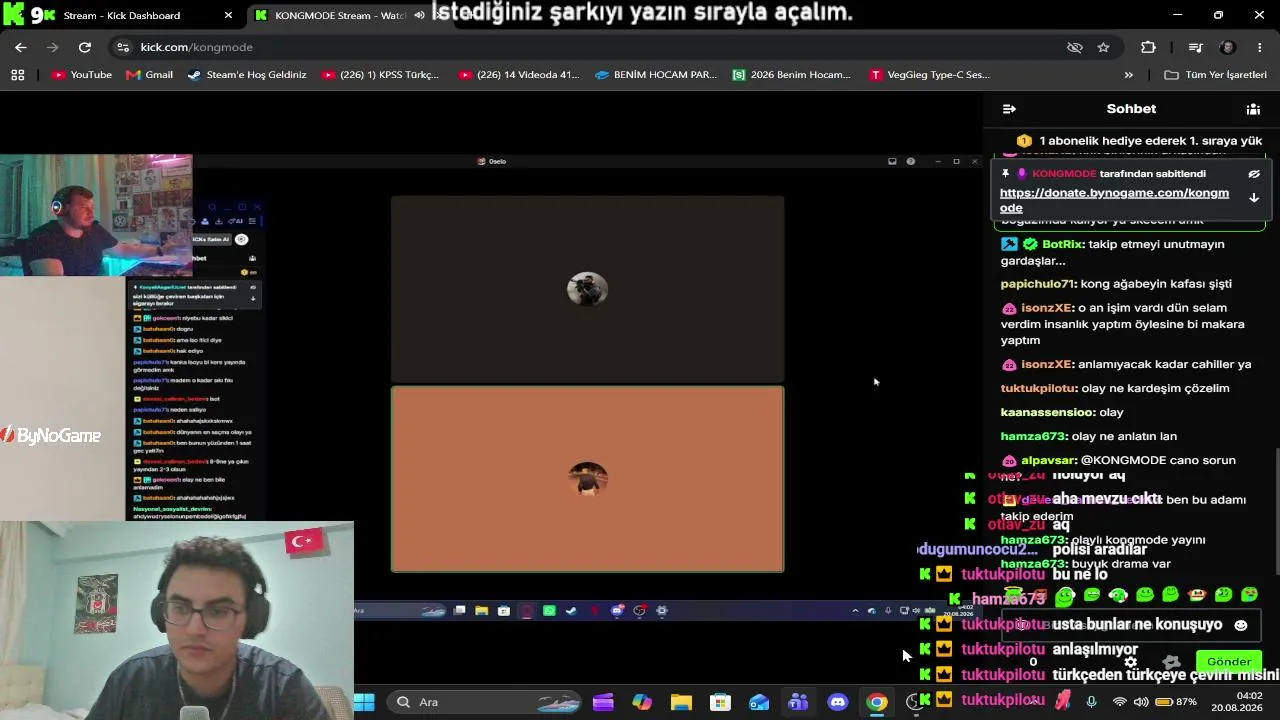The width and height of the screenshot is (1280, 720).
Task: Open Outlook from the taskbar
Action: coord(759,702)
